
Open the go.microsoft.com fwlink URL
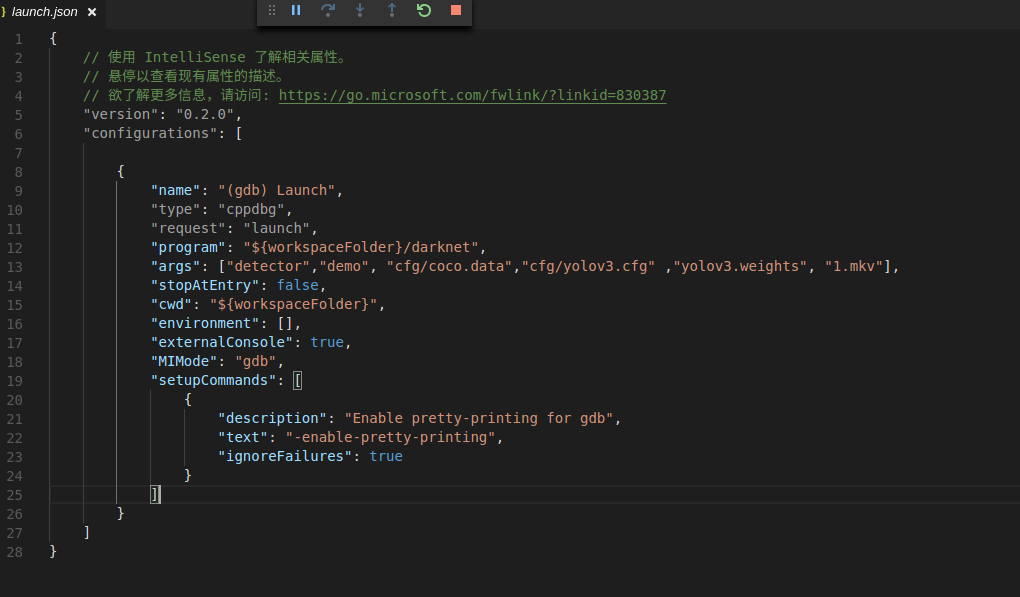(472, 95)
